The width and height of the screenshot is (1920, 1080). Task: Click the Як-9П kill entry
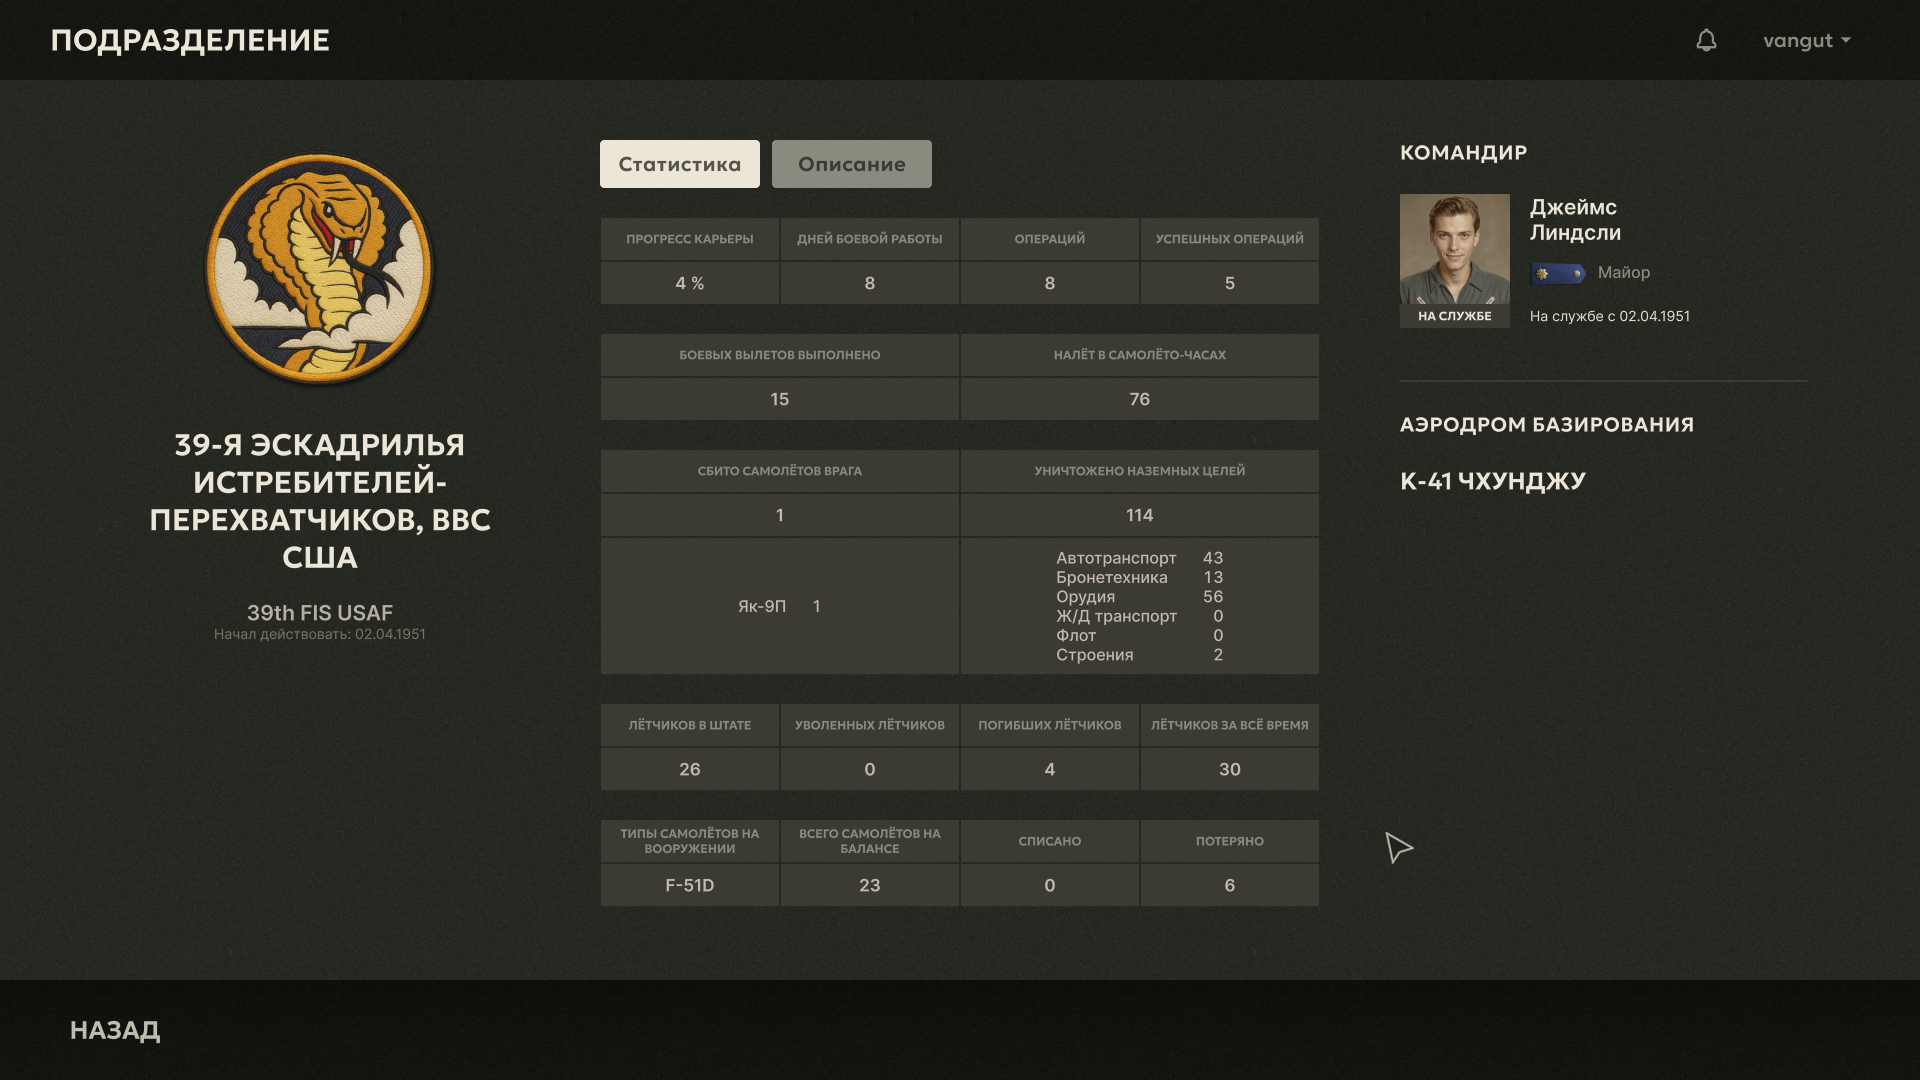pyautogui.click(x=780, y=606)
